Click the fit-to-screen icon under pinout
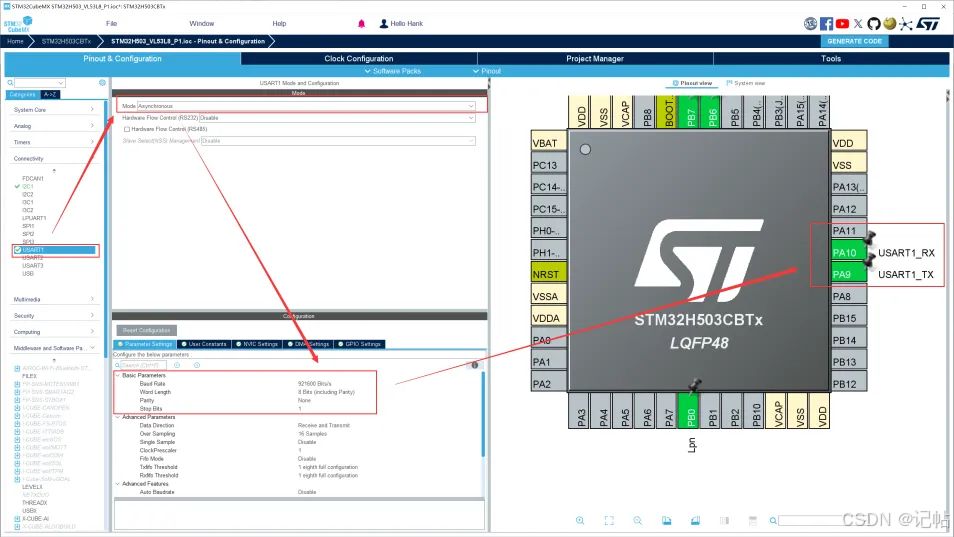Viewport: 954px width, 537px height. click(x=609, y=520)
